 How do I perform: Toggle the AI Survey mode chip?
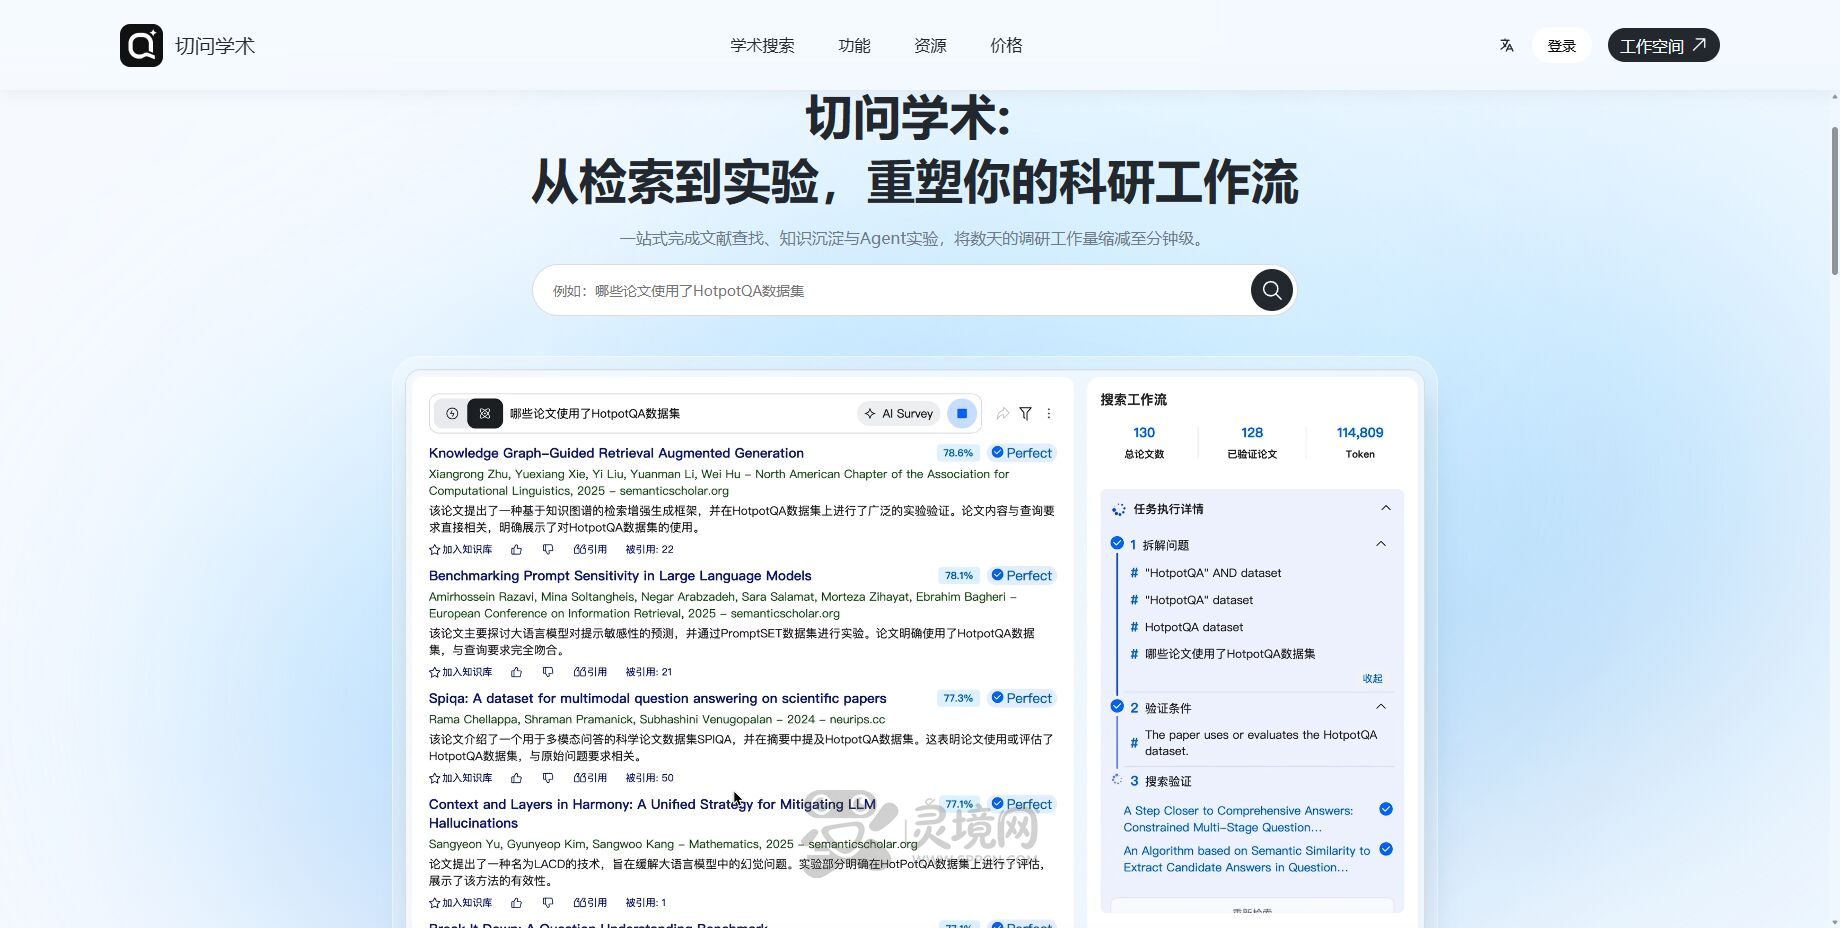pyautogui.click(x=899, y=413)
